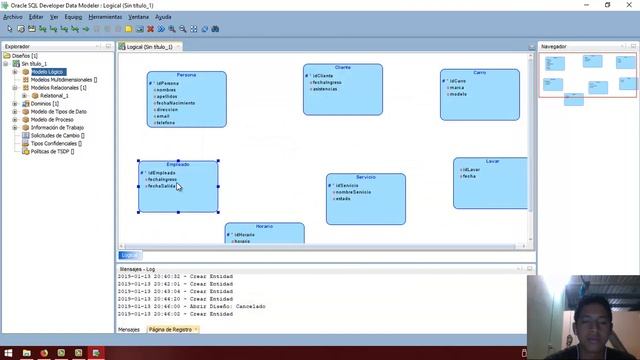The width and height of the screenshot is (640, 360).
Task: Open the Herramientas menu
Action: tap(105, 17)
